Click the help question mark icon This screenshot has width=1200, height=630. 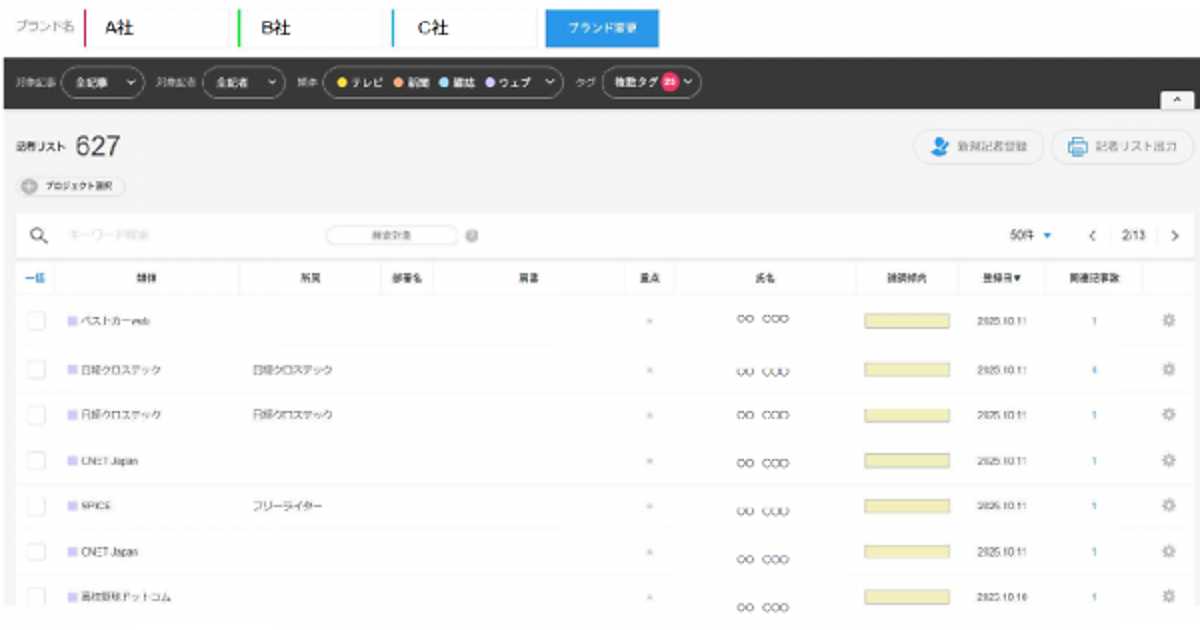click(471, 236)
